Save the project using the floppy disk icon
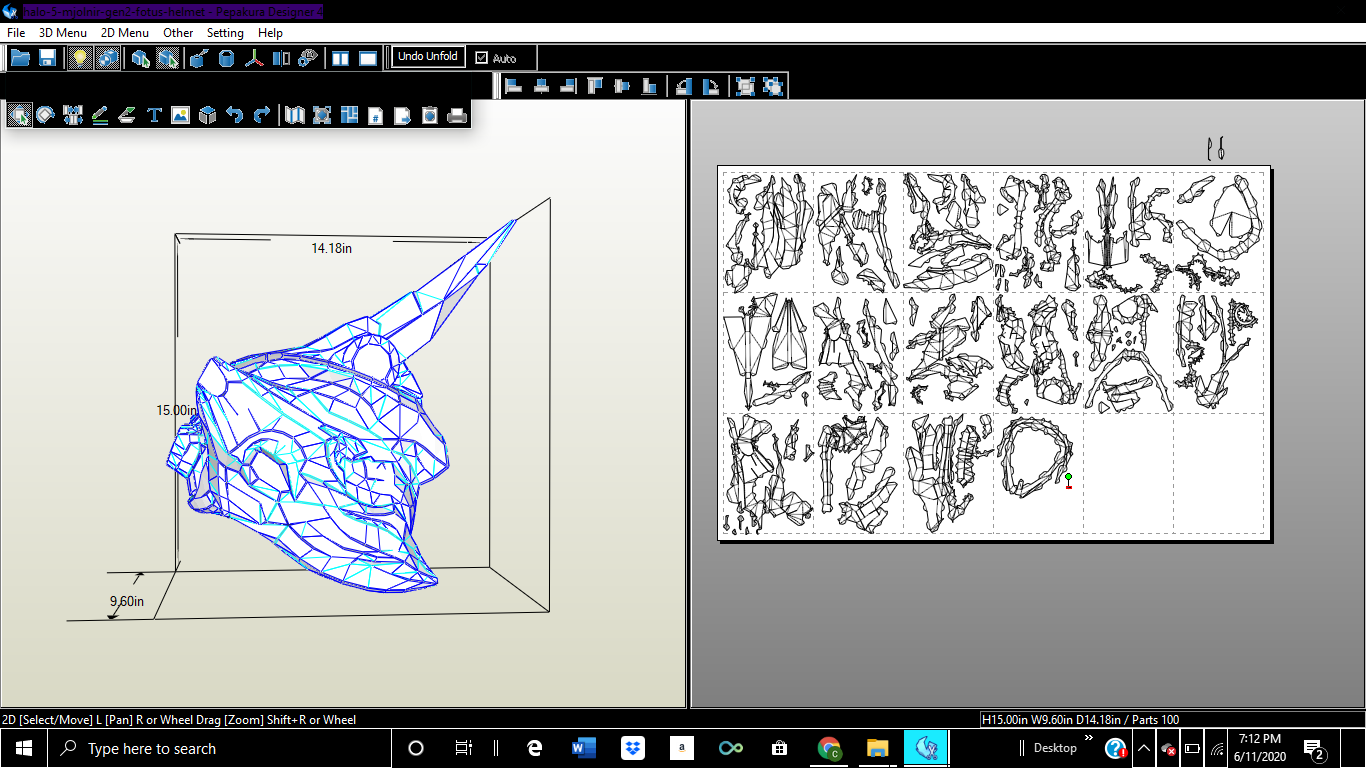1366x768 pixels. pos(47,58)
